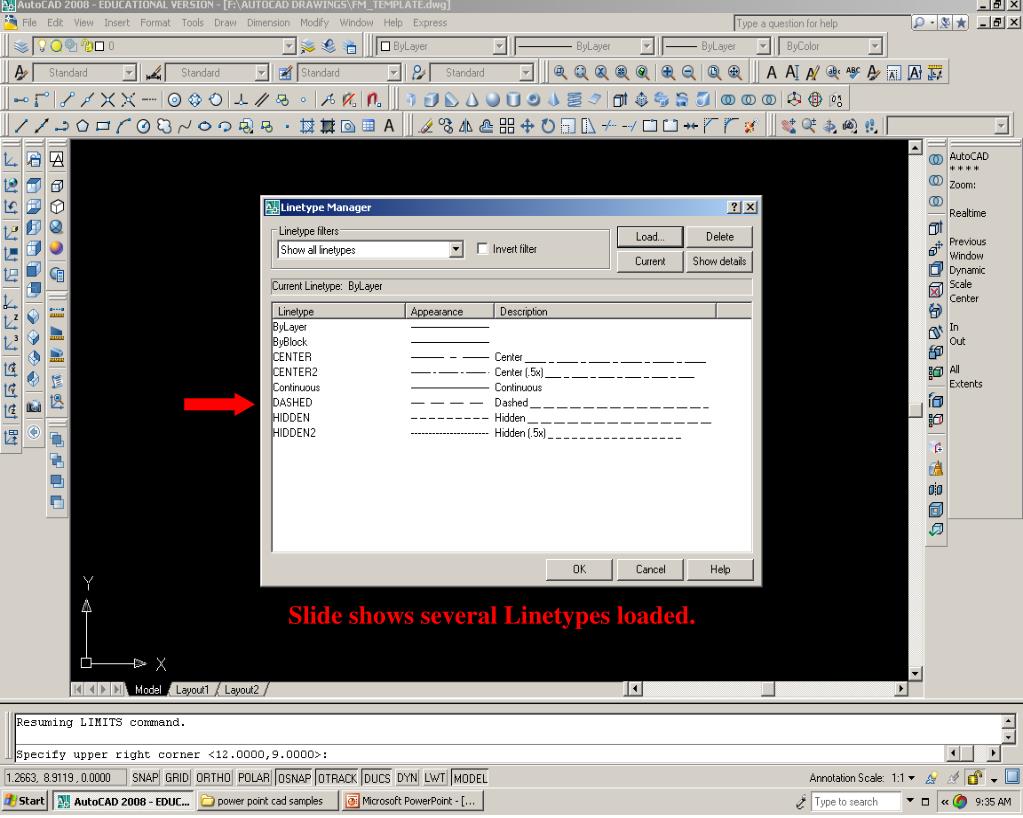1023x818 pixels.
Task: Cancel the Linetype Manager dialog
Action: 650,569
